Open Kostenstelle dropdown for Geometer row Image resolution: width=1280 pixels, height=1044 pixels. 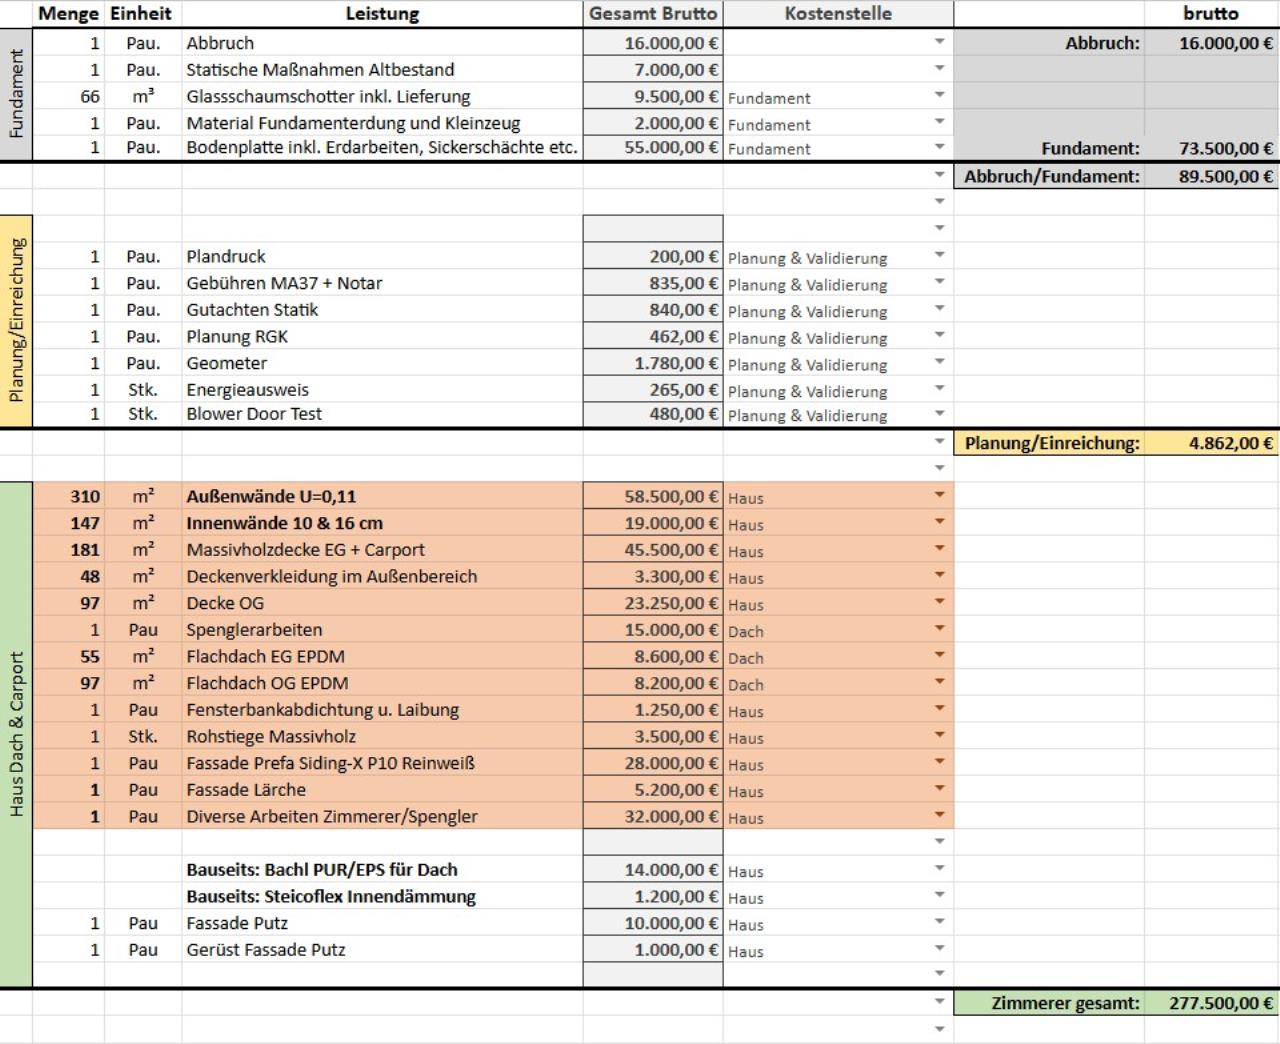pyautogui.click(x=939, y=362)
